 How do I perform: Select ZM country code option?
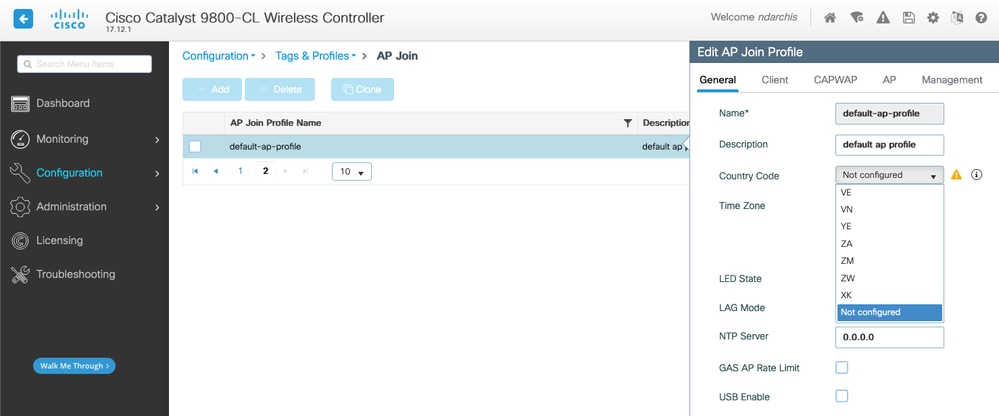point(889,261)
